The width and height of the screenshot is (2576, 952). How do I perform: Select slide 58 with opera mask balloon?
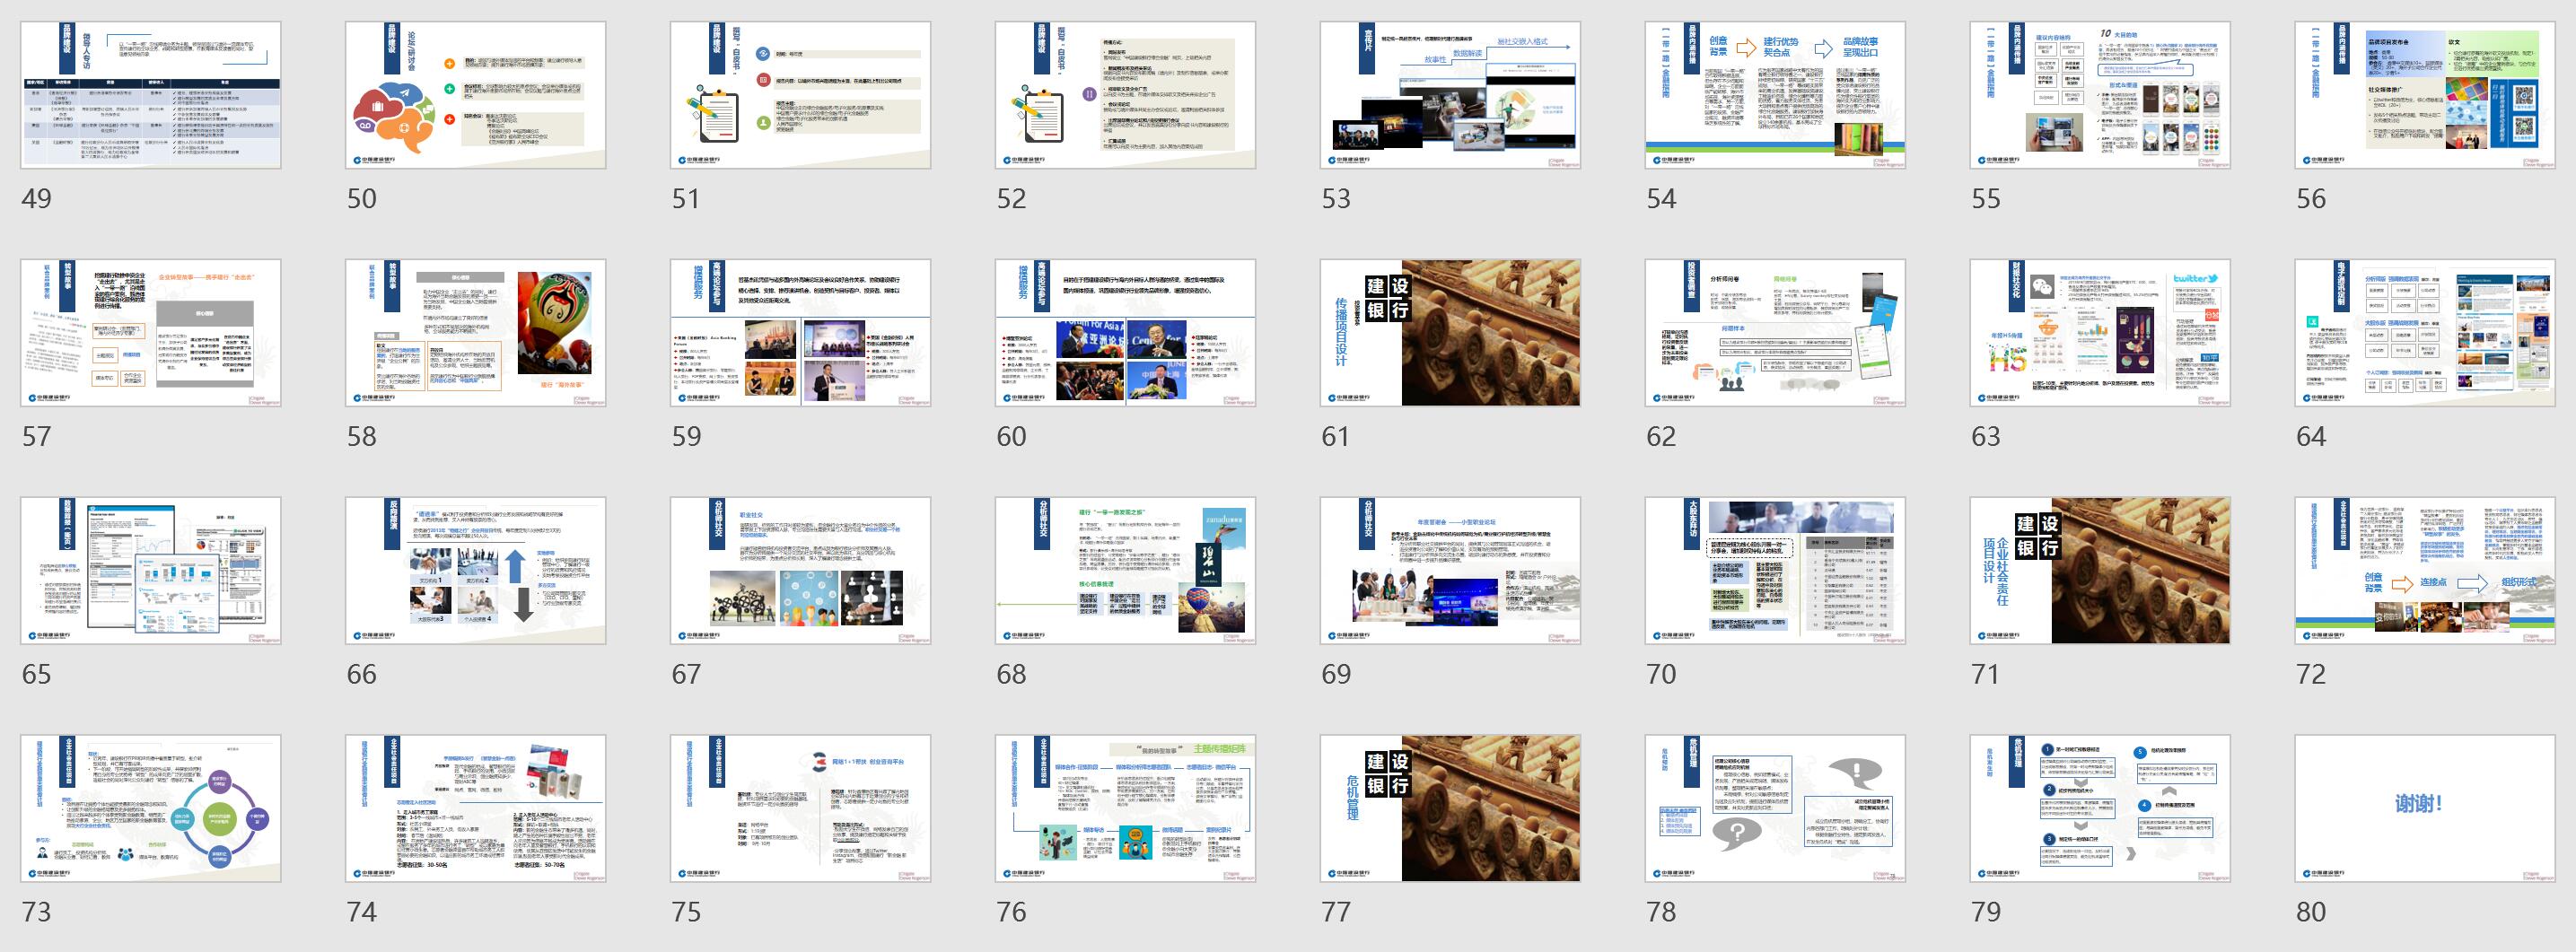(476, 333)
